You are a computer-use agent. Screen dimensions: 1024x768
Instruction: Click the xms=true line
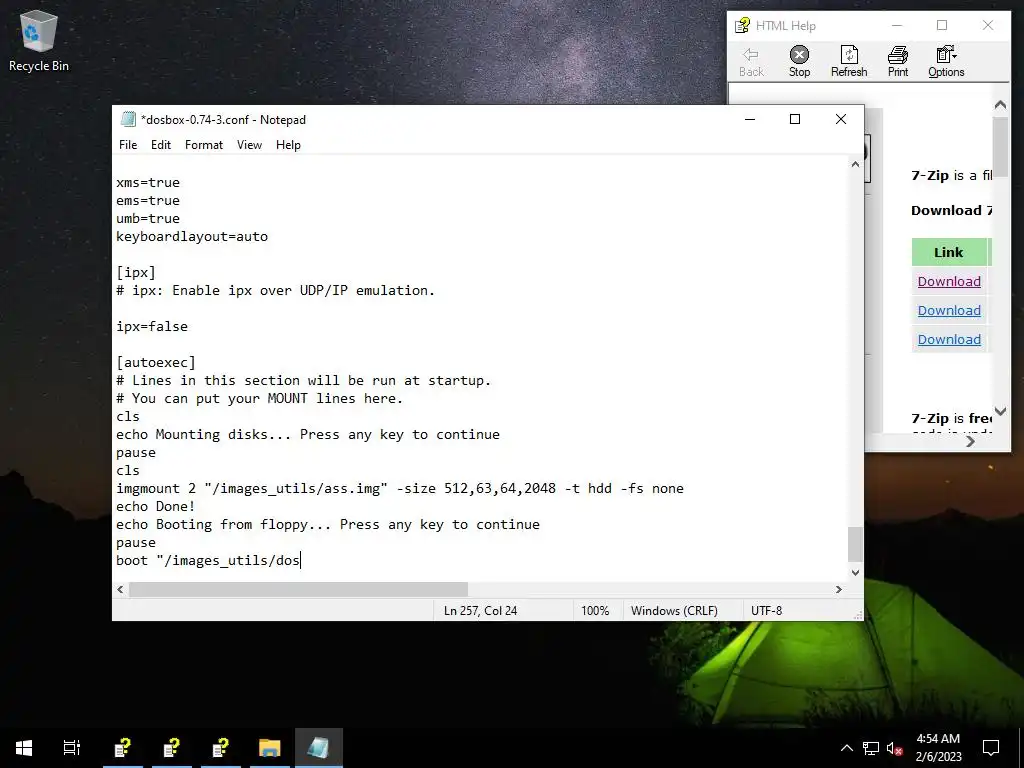point(148,182)
